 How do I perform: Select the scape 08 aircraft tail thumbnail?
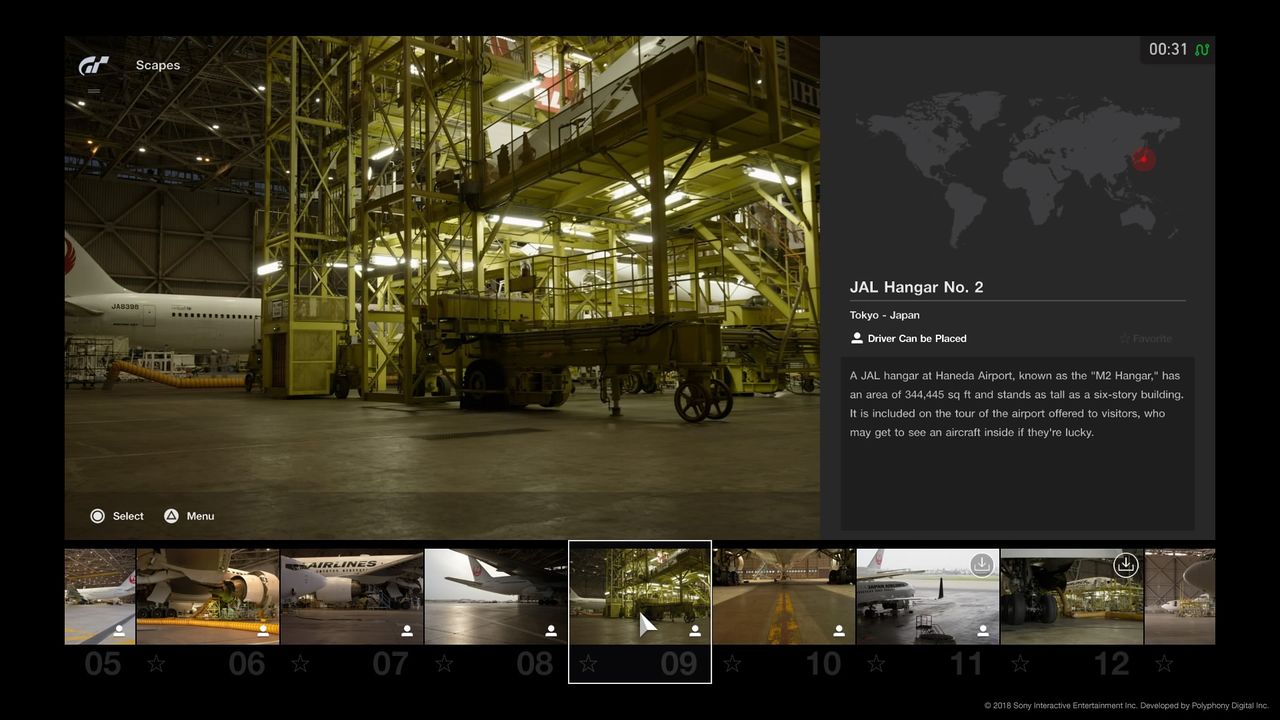pos(496,596)
